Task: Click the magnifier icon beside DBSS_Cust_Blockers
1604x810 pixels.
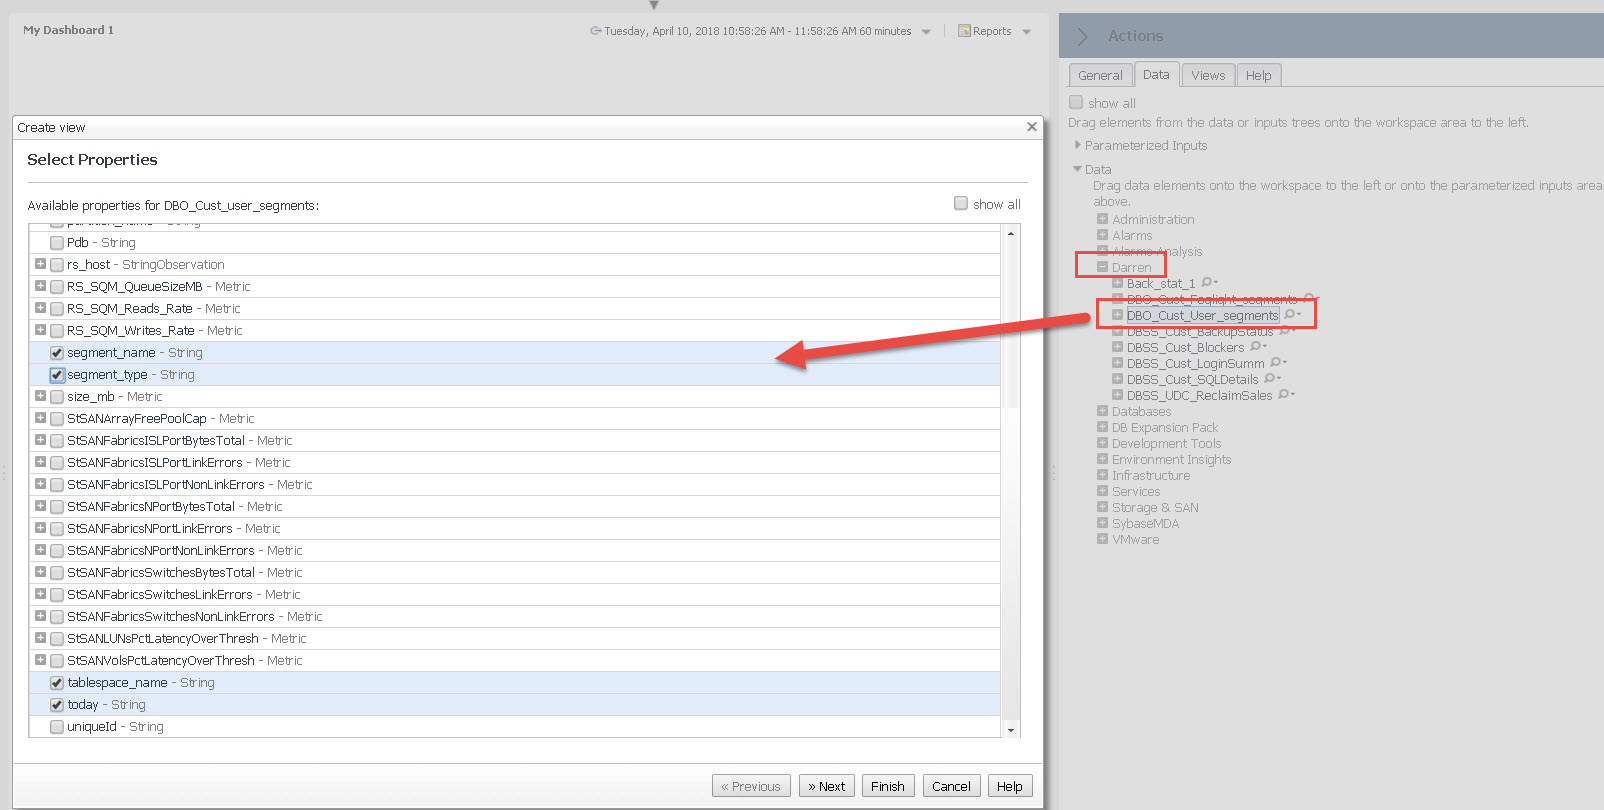Action: pyautogui.click(x=1256, y=347)
